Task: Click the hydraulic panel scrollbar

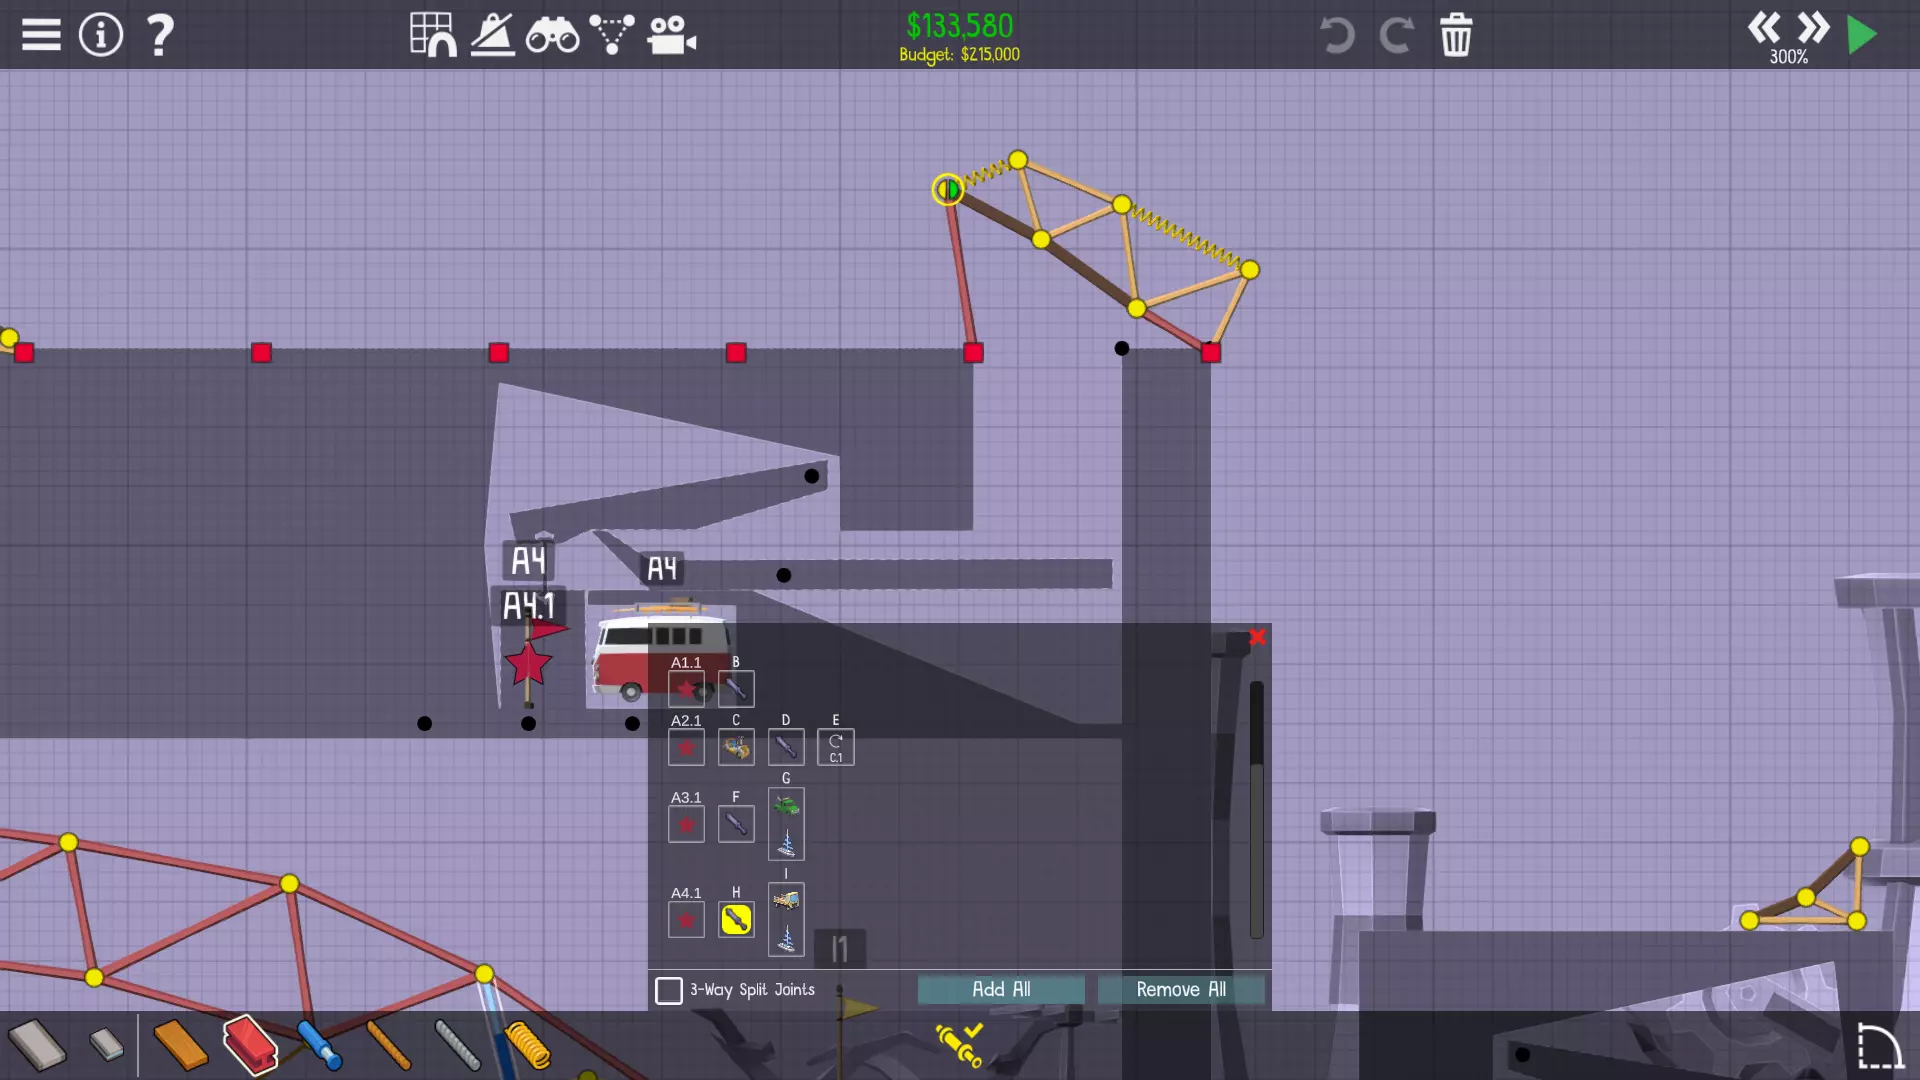Action: pos(1256,810)
